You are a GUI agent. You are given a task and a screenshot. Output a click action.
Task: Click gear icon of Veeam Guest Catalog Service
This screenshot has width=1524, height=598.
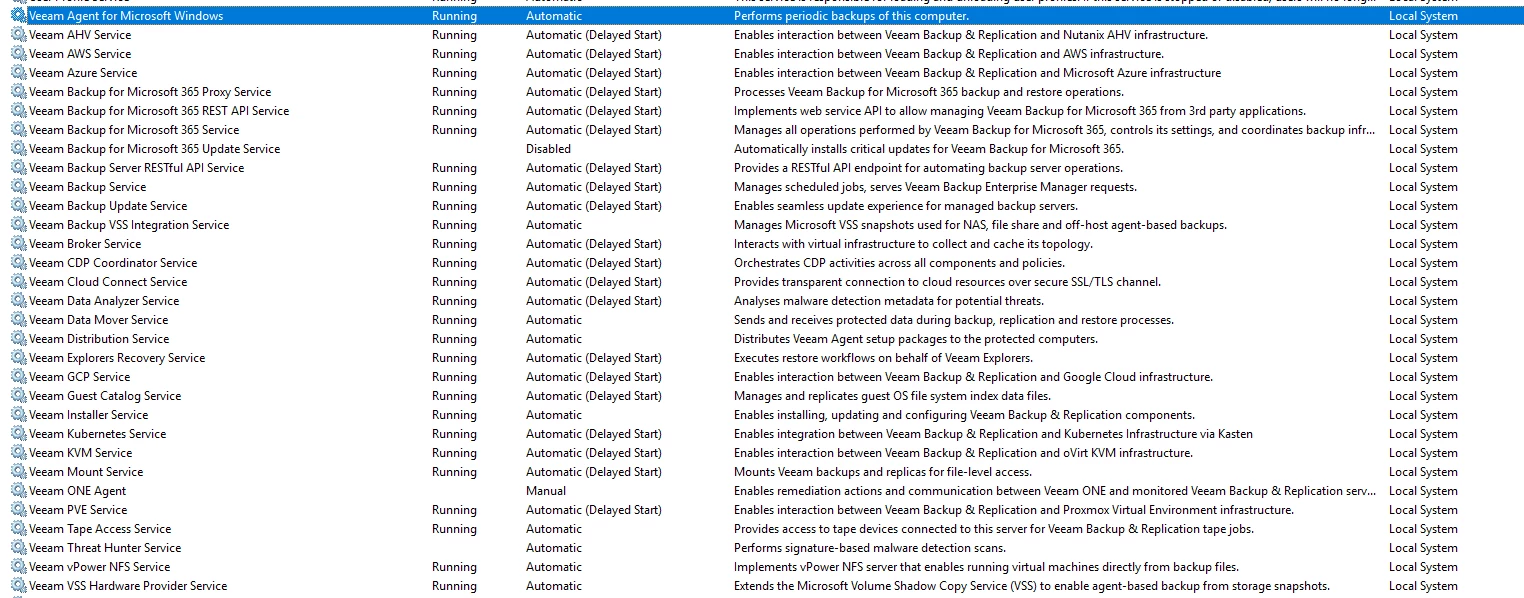[x=19, y=396]
